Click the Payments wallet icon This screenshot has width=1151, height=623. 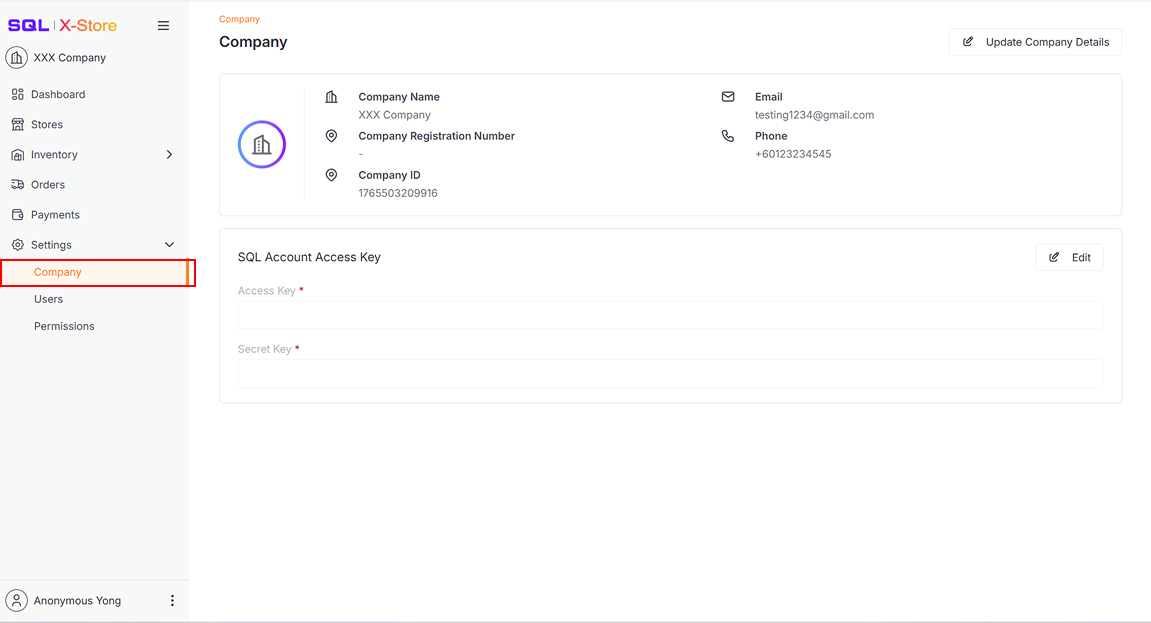(x=17, y=215)
